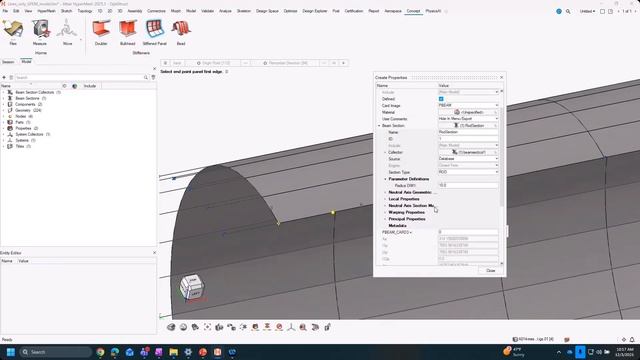This screenshot has height=360, width=640.
Task: Open File Explorer from the taskbar
Action: click(173, 352)
